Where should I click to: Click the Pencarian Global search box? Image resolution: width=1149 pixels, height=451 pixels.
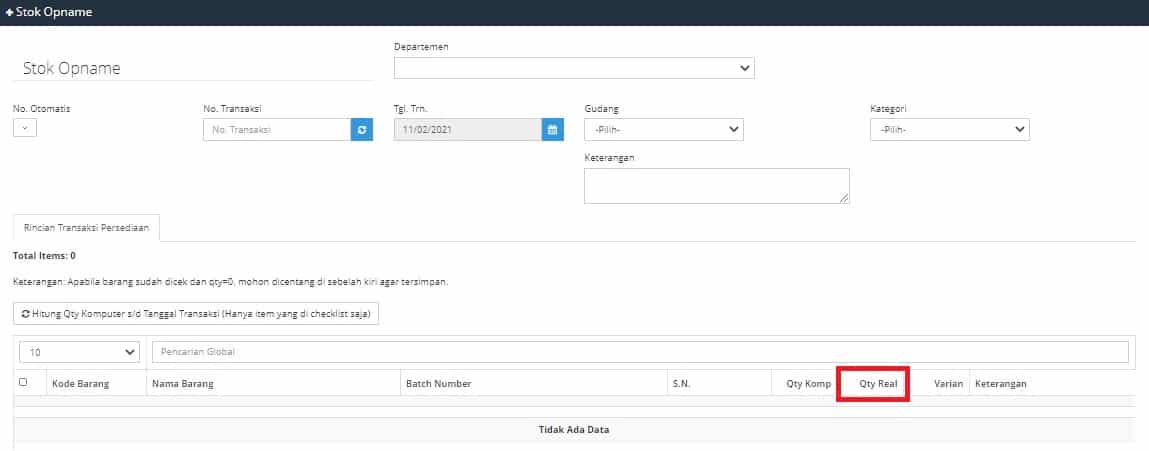pyautogui.click(x=639, y=352)
